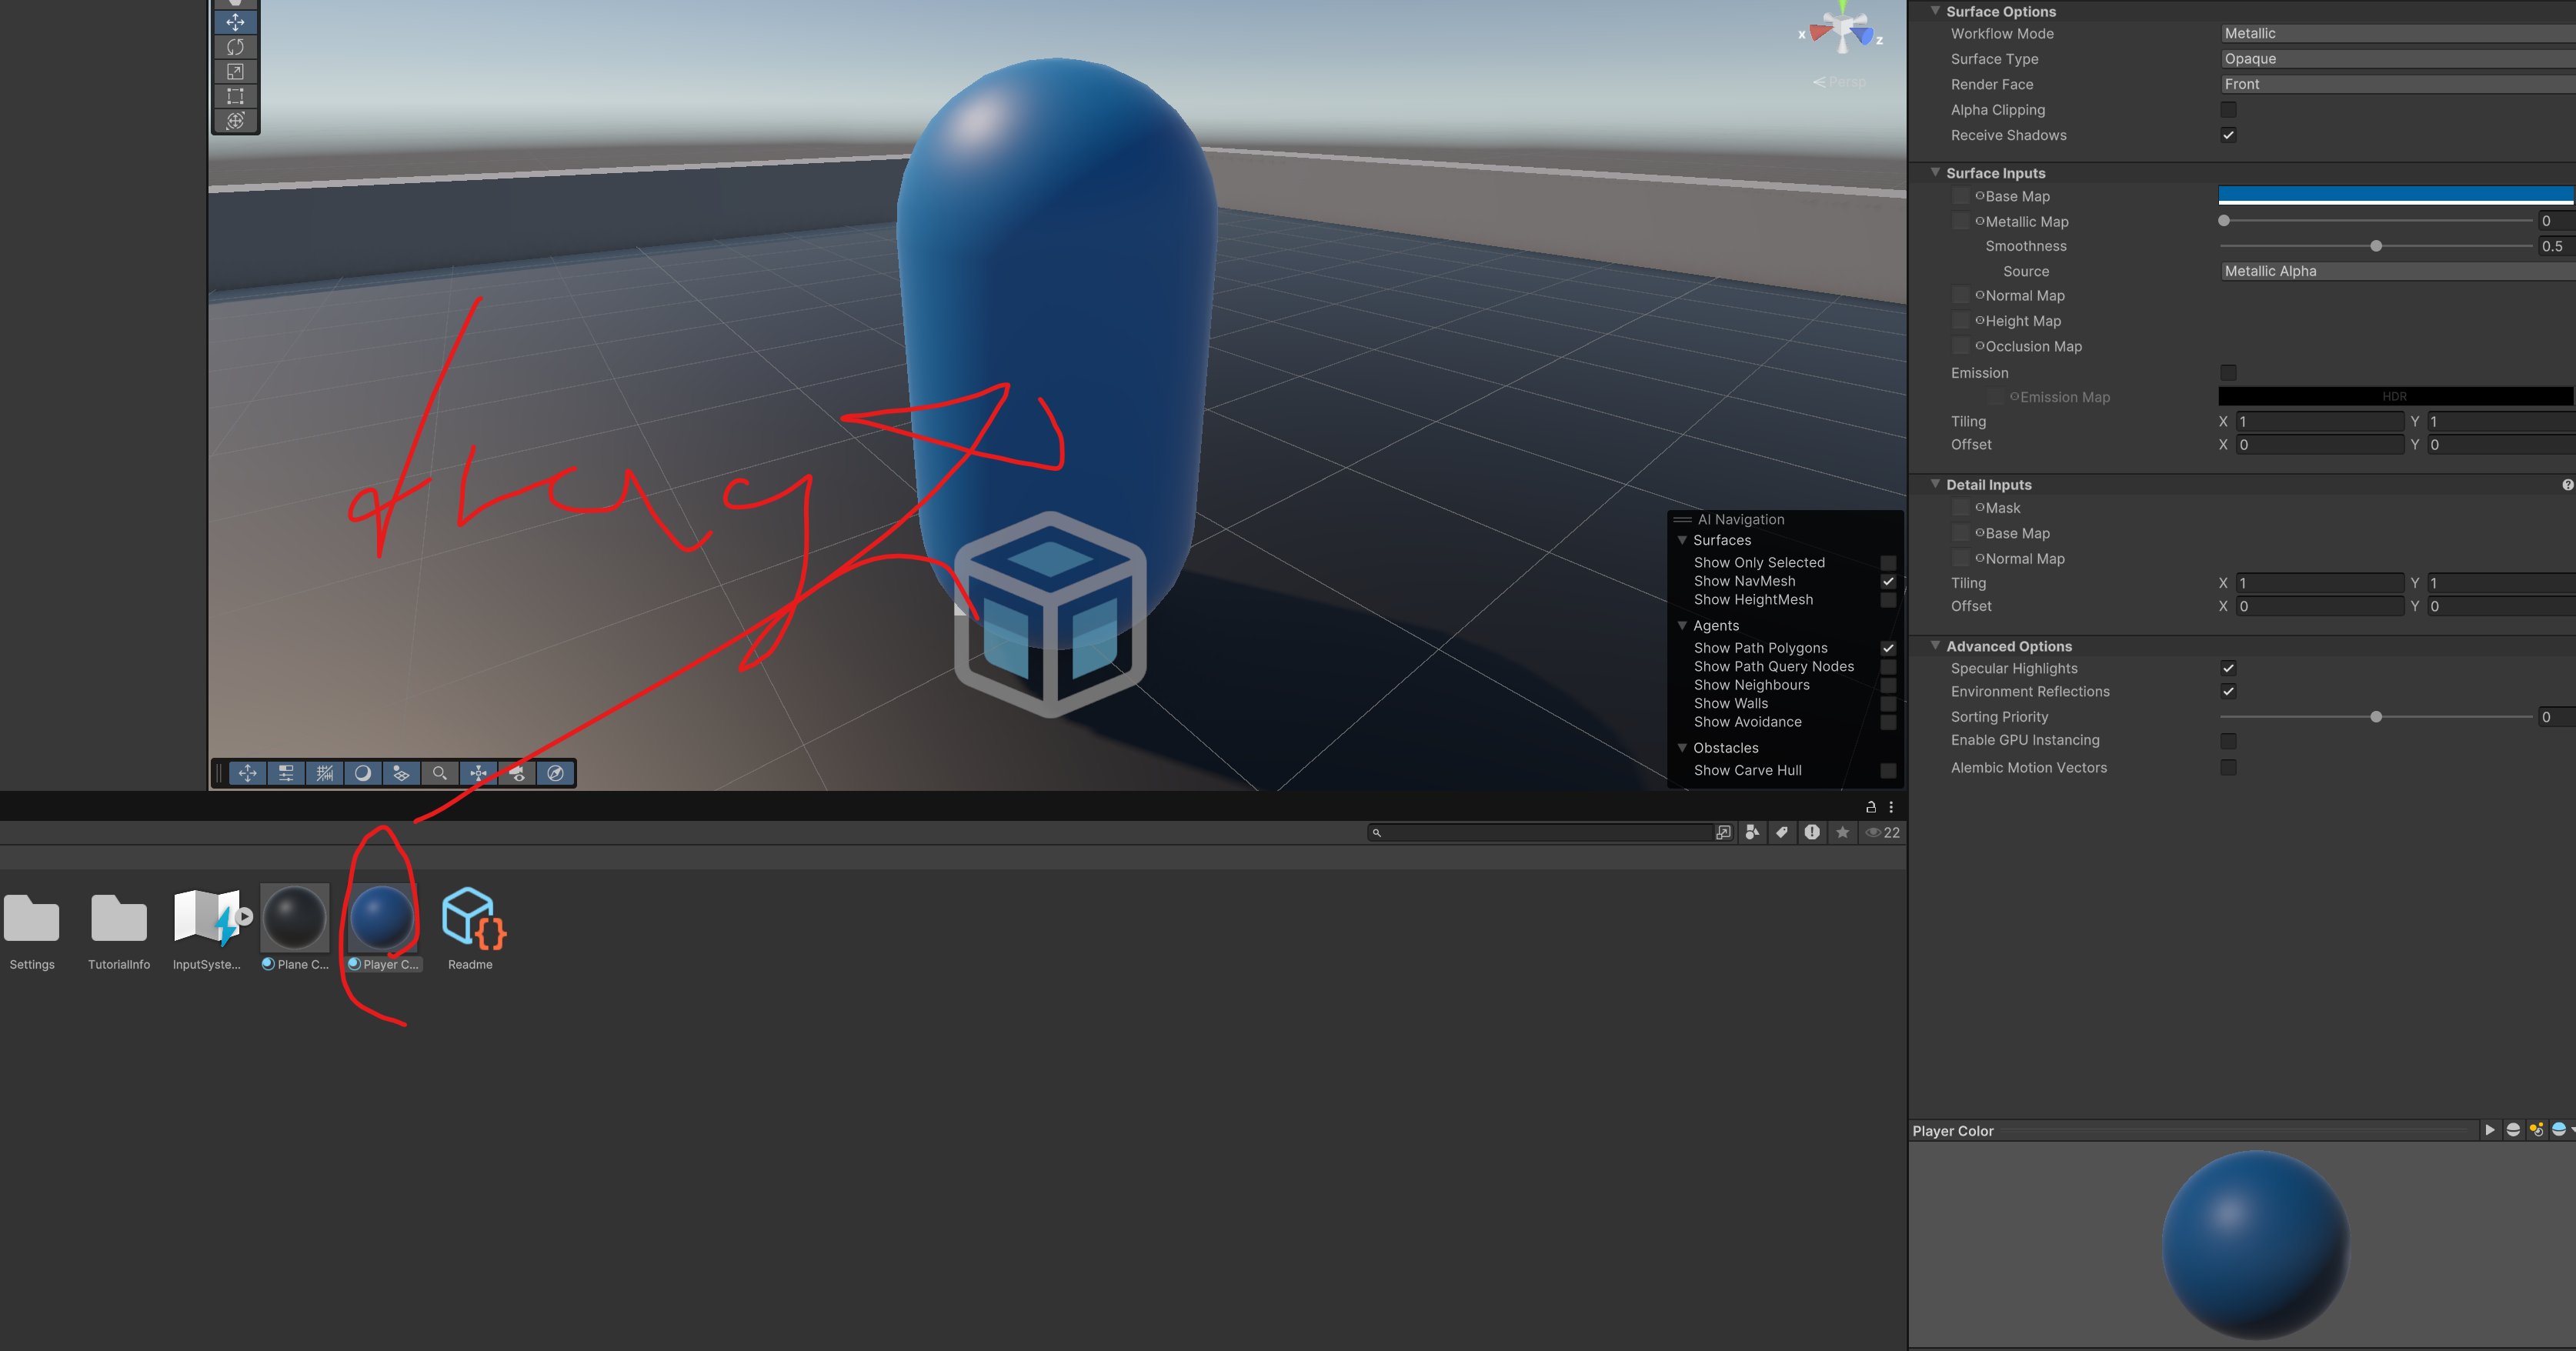Click the favorites star icon in Project panel
The image size is (2576, 1351).
click(1842, 832)
